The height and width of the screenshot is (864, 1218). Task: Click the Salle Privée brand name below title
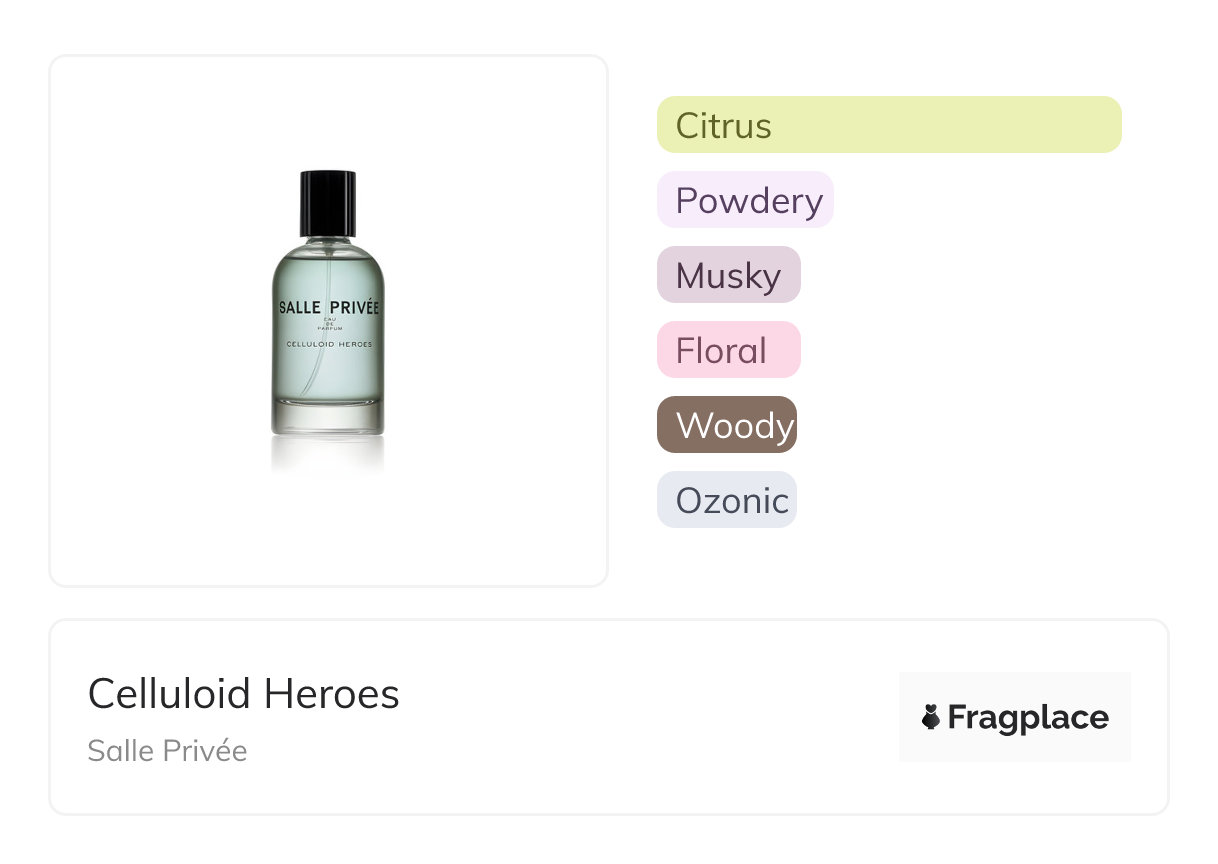pyautogui.click(x=167, y=750)
